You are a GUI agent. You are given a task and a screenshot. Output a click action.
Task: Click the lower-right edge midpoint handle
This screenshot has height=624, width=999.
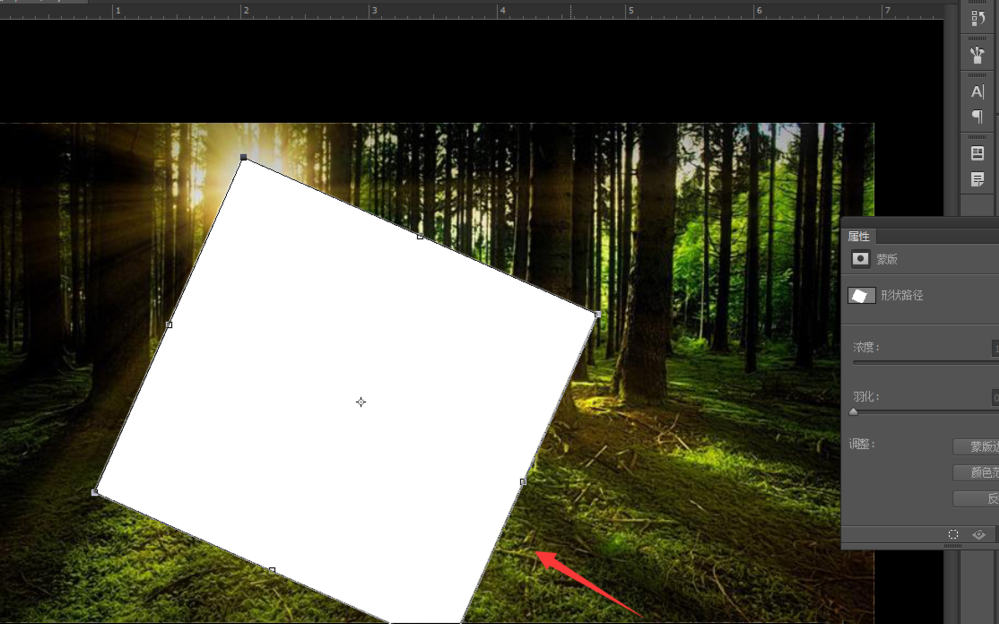pyautogui.click(x=523, y=482)
